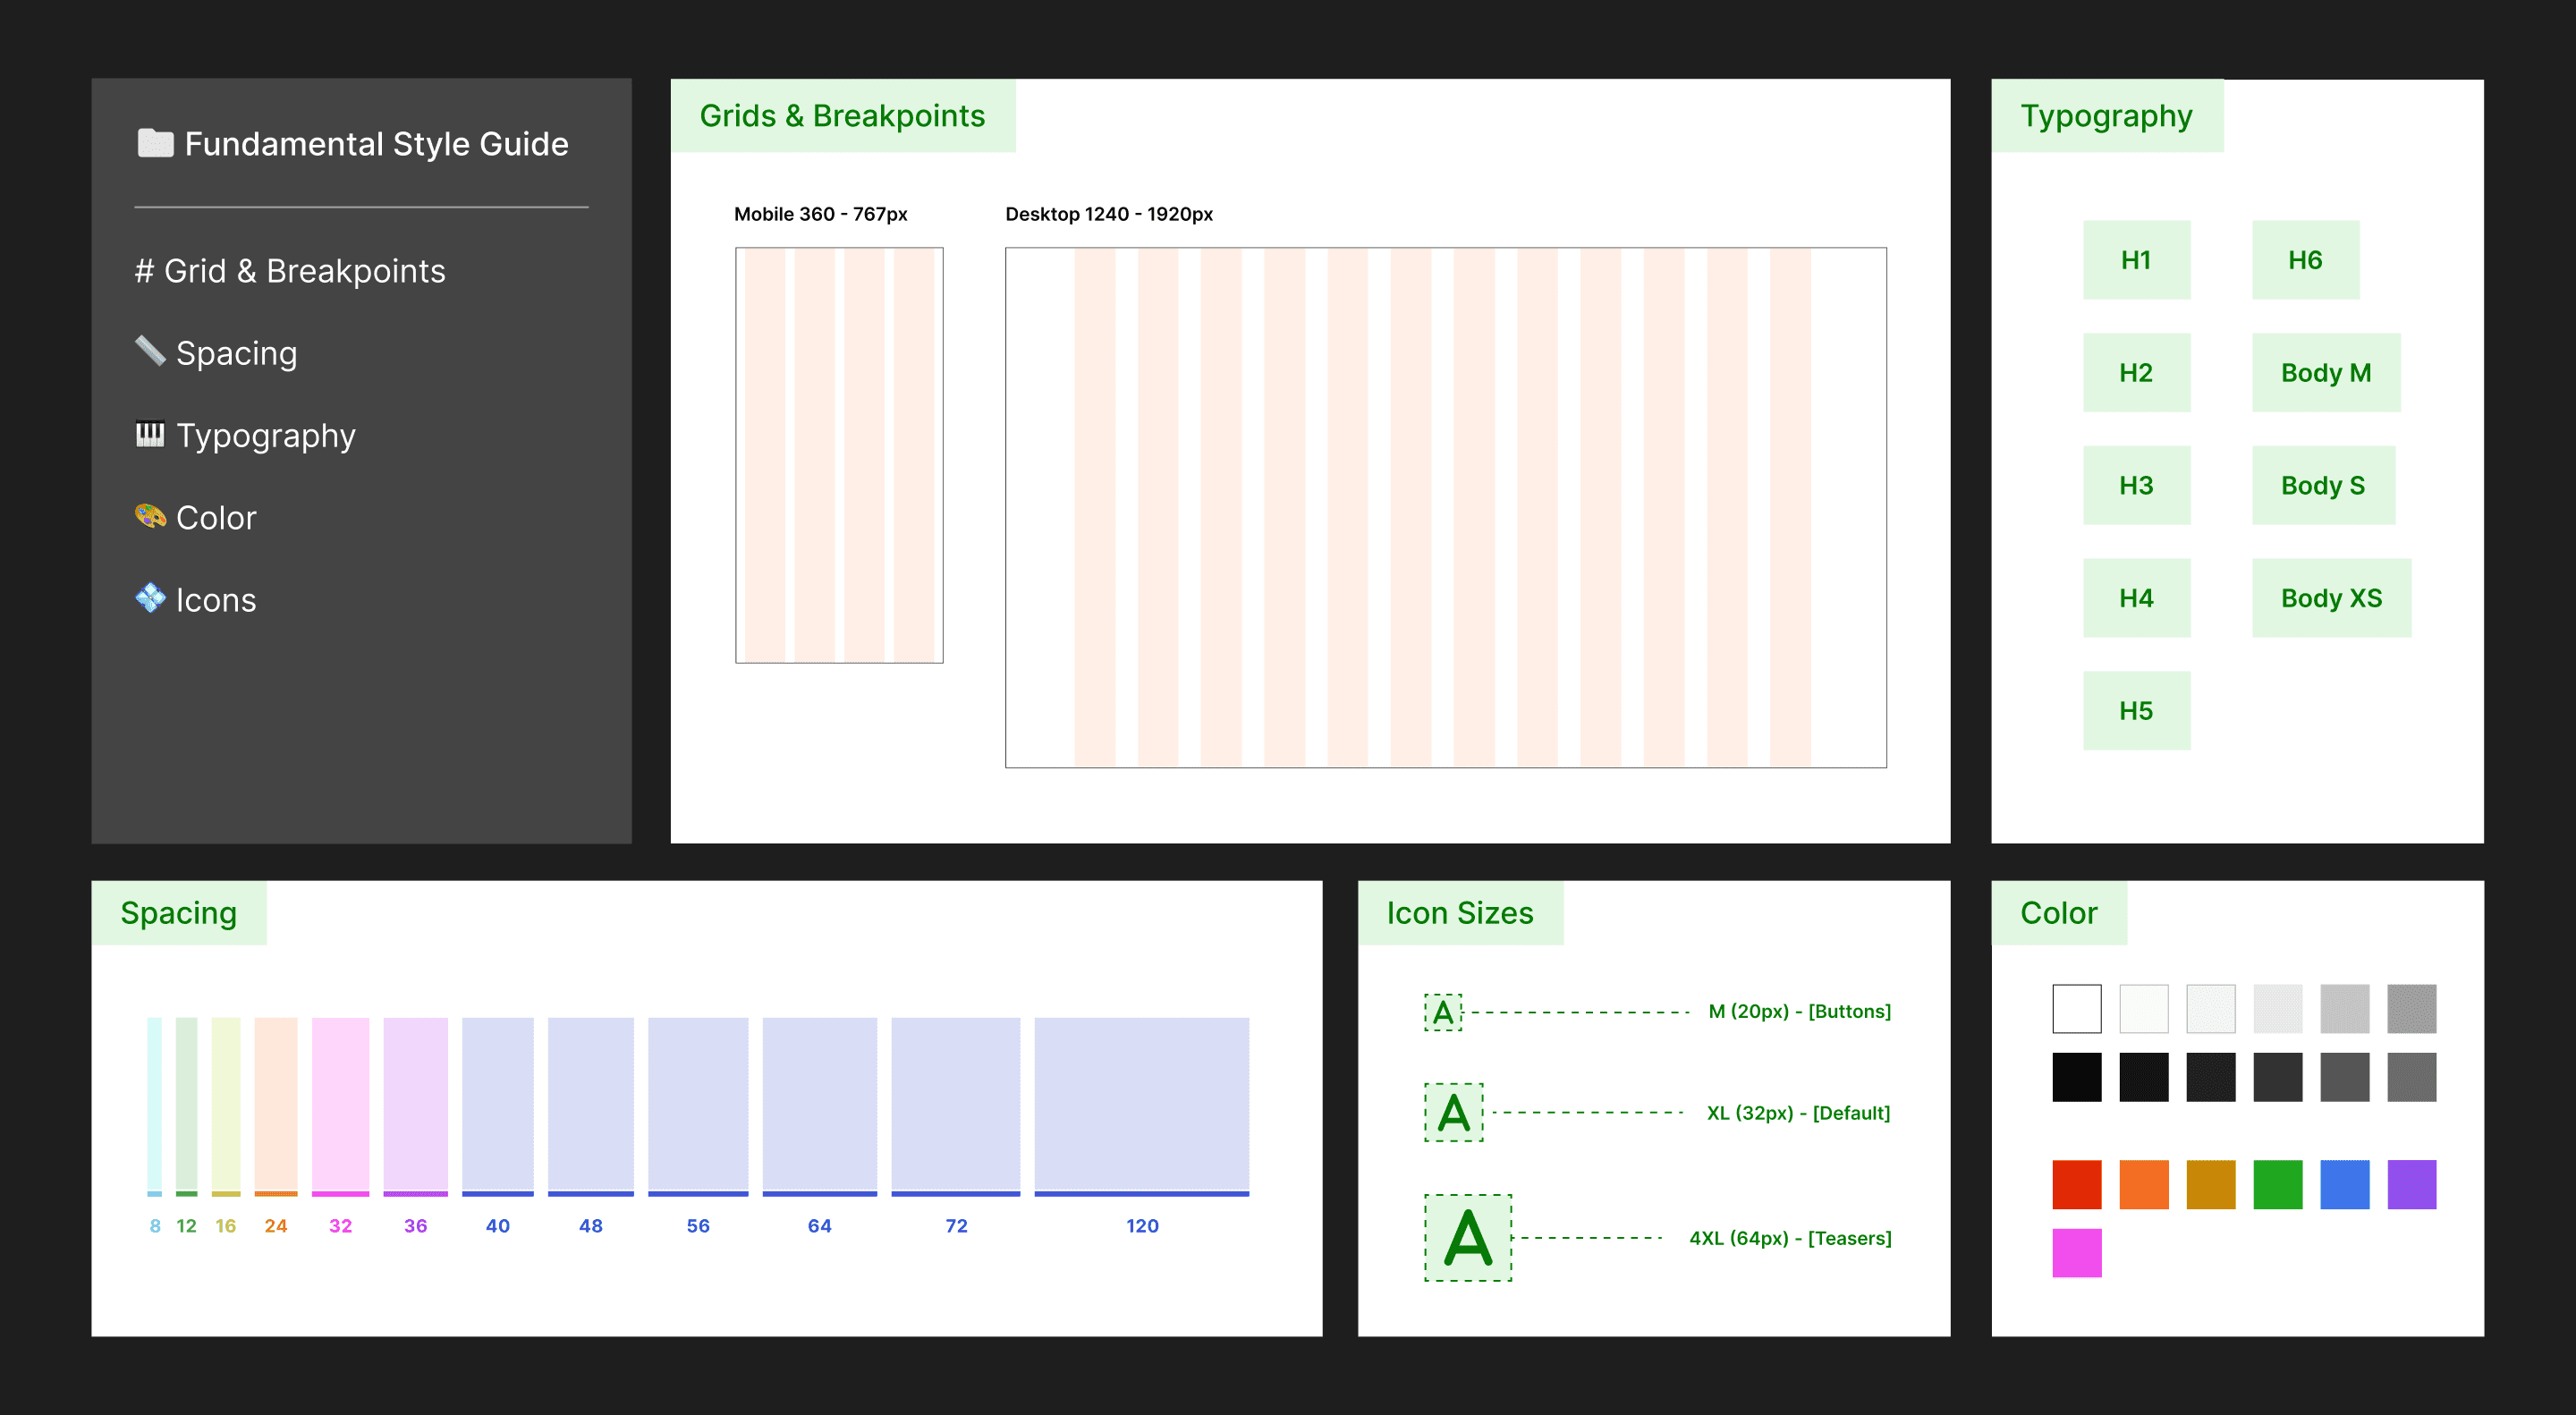Open the Typography sidebar item
2576x1415 pixels.
(265, 436)
